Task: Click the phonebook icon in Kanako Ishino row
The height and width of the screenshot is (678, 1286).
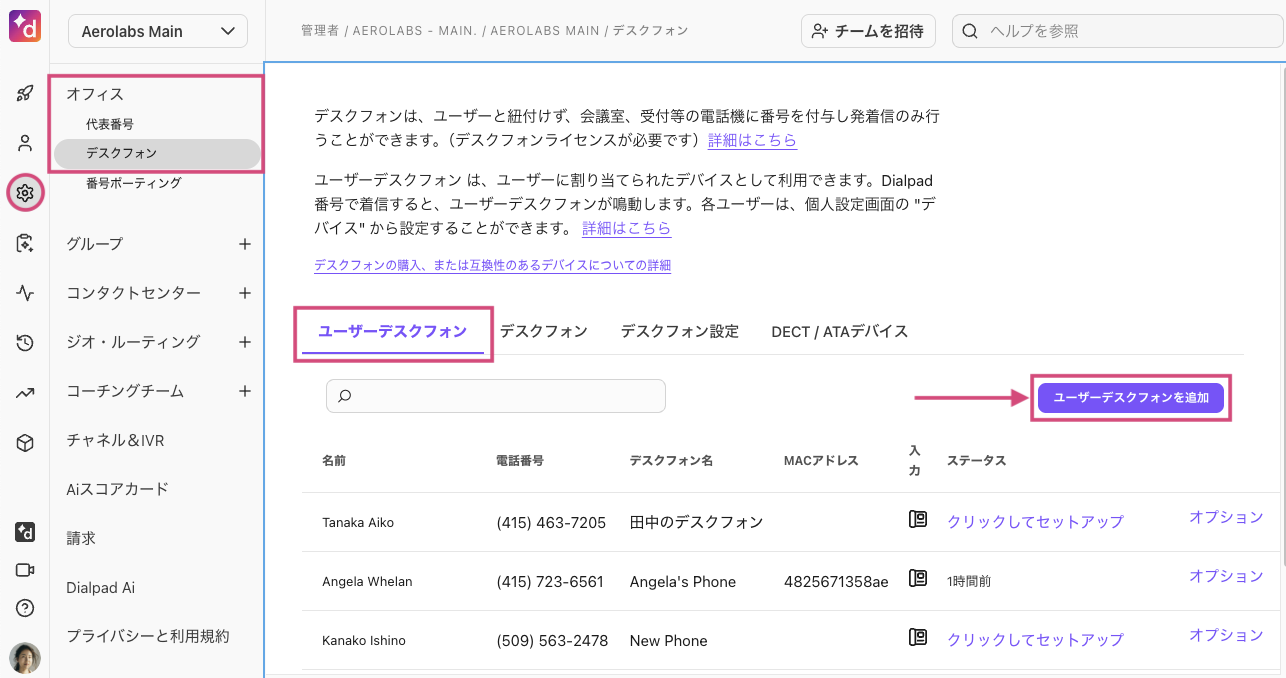Action: [918, 637]
